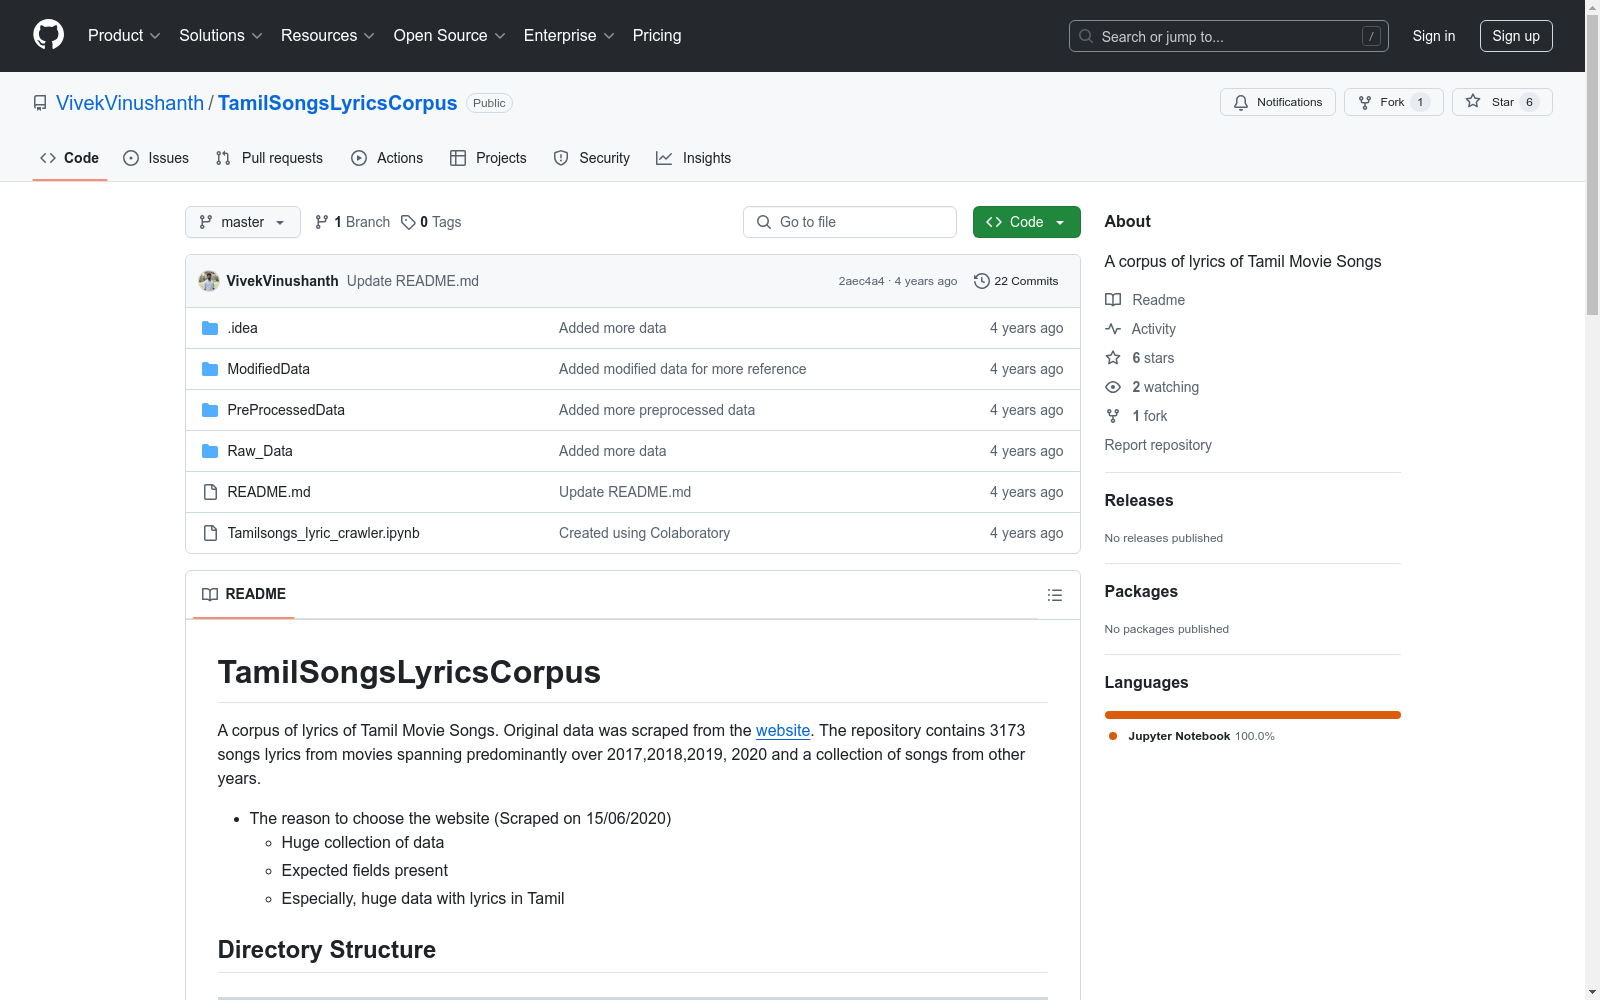Screen dimensions: 1600x1000
Task: Click the page vertical scrollbar thumb
Action: [x=1592, y=165]
